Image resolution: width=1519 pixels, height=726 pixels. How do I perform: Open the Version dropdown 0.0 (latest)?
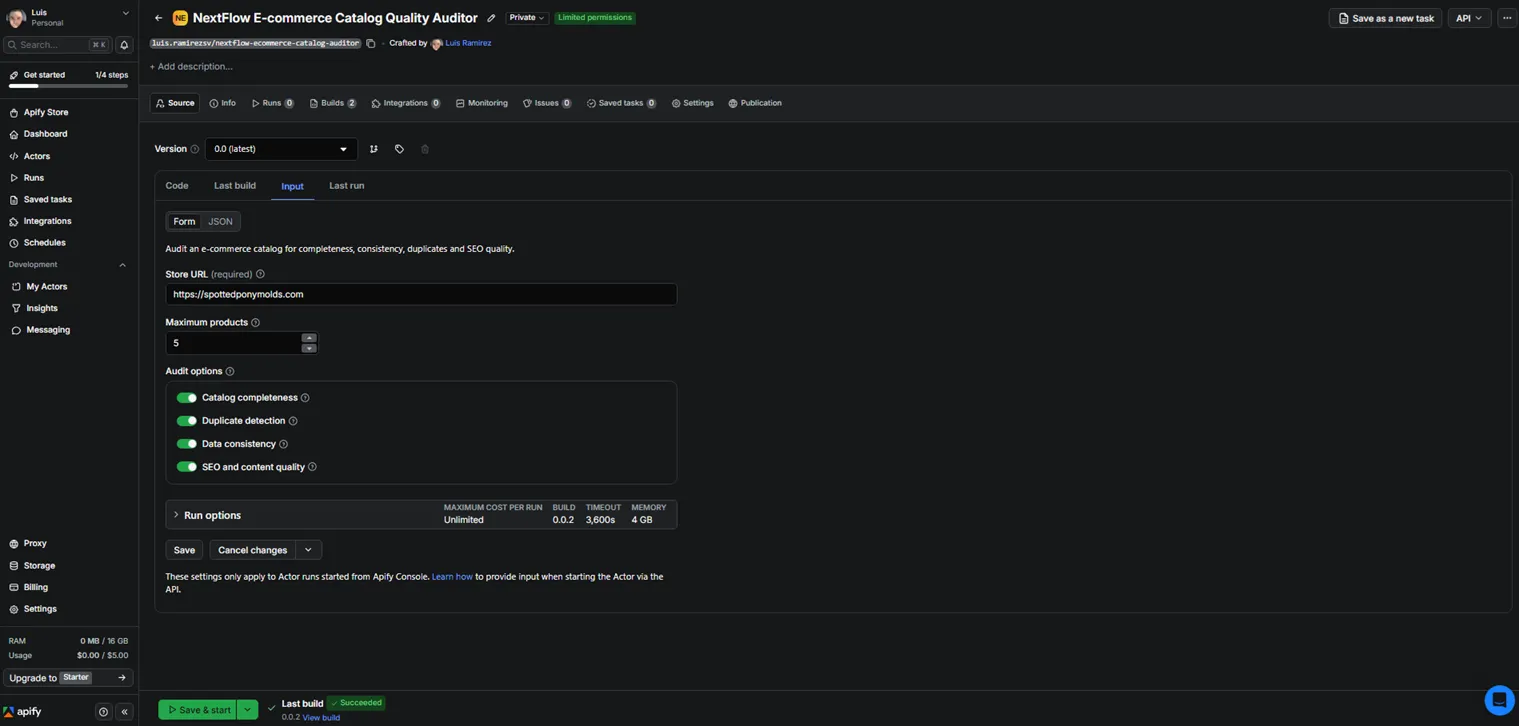click(281, 149)
